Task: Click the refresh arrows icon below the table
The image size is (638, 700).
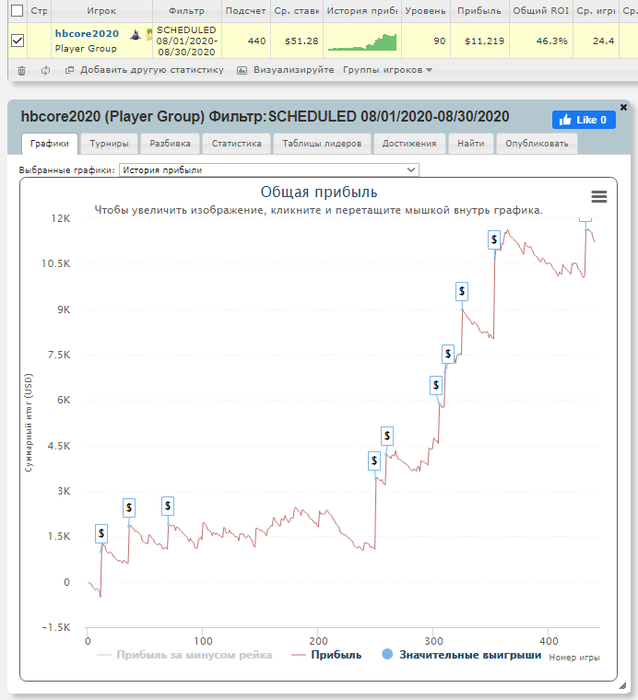Action: pos(45,70)
